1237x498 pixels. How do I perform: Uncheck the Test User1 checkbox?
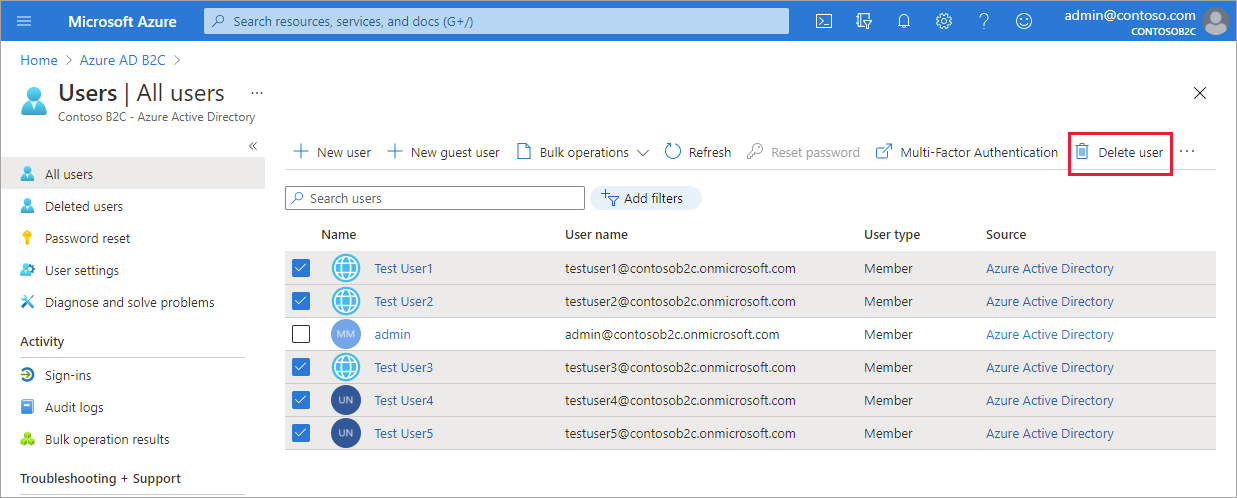(x=301, y=268)
